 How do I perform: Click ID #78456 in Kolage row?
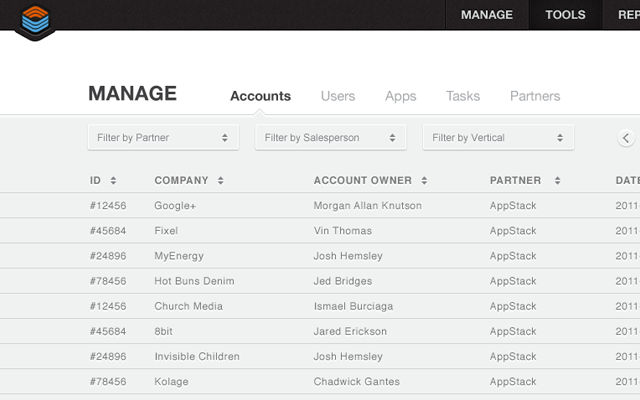click(x=108, y=382)
